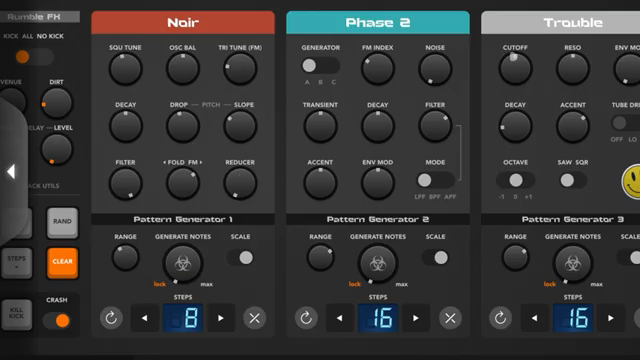Toggle the Scale switch in Pattern Generator 1
This screenshot has width=640, height=360.
[x=240, y=258]
